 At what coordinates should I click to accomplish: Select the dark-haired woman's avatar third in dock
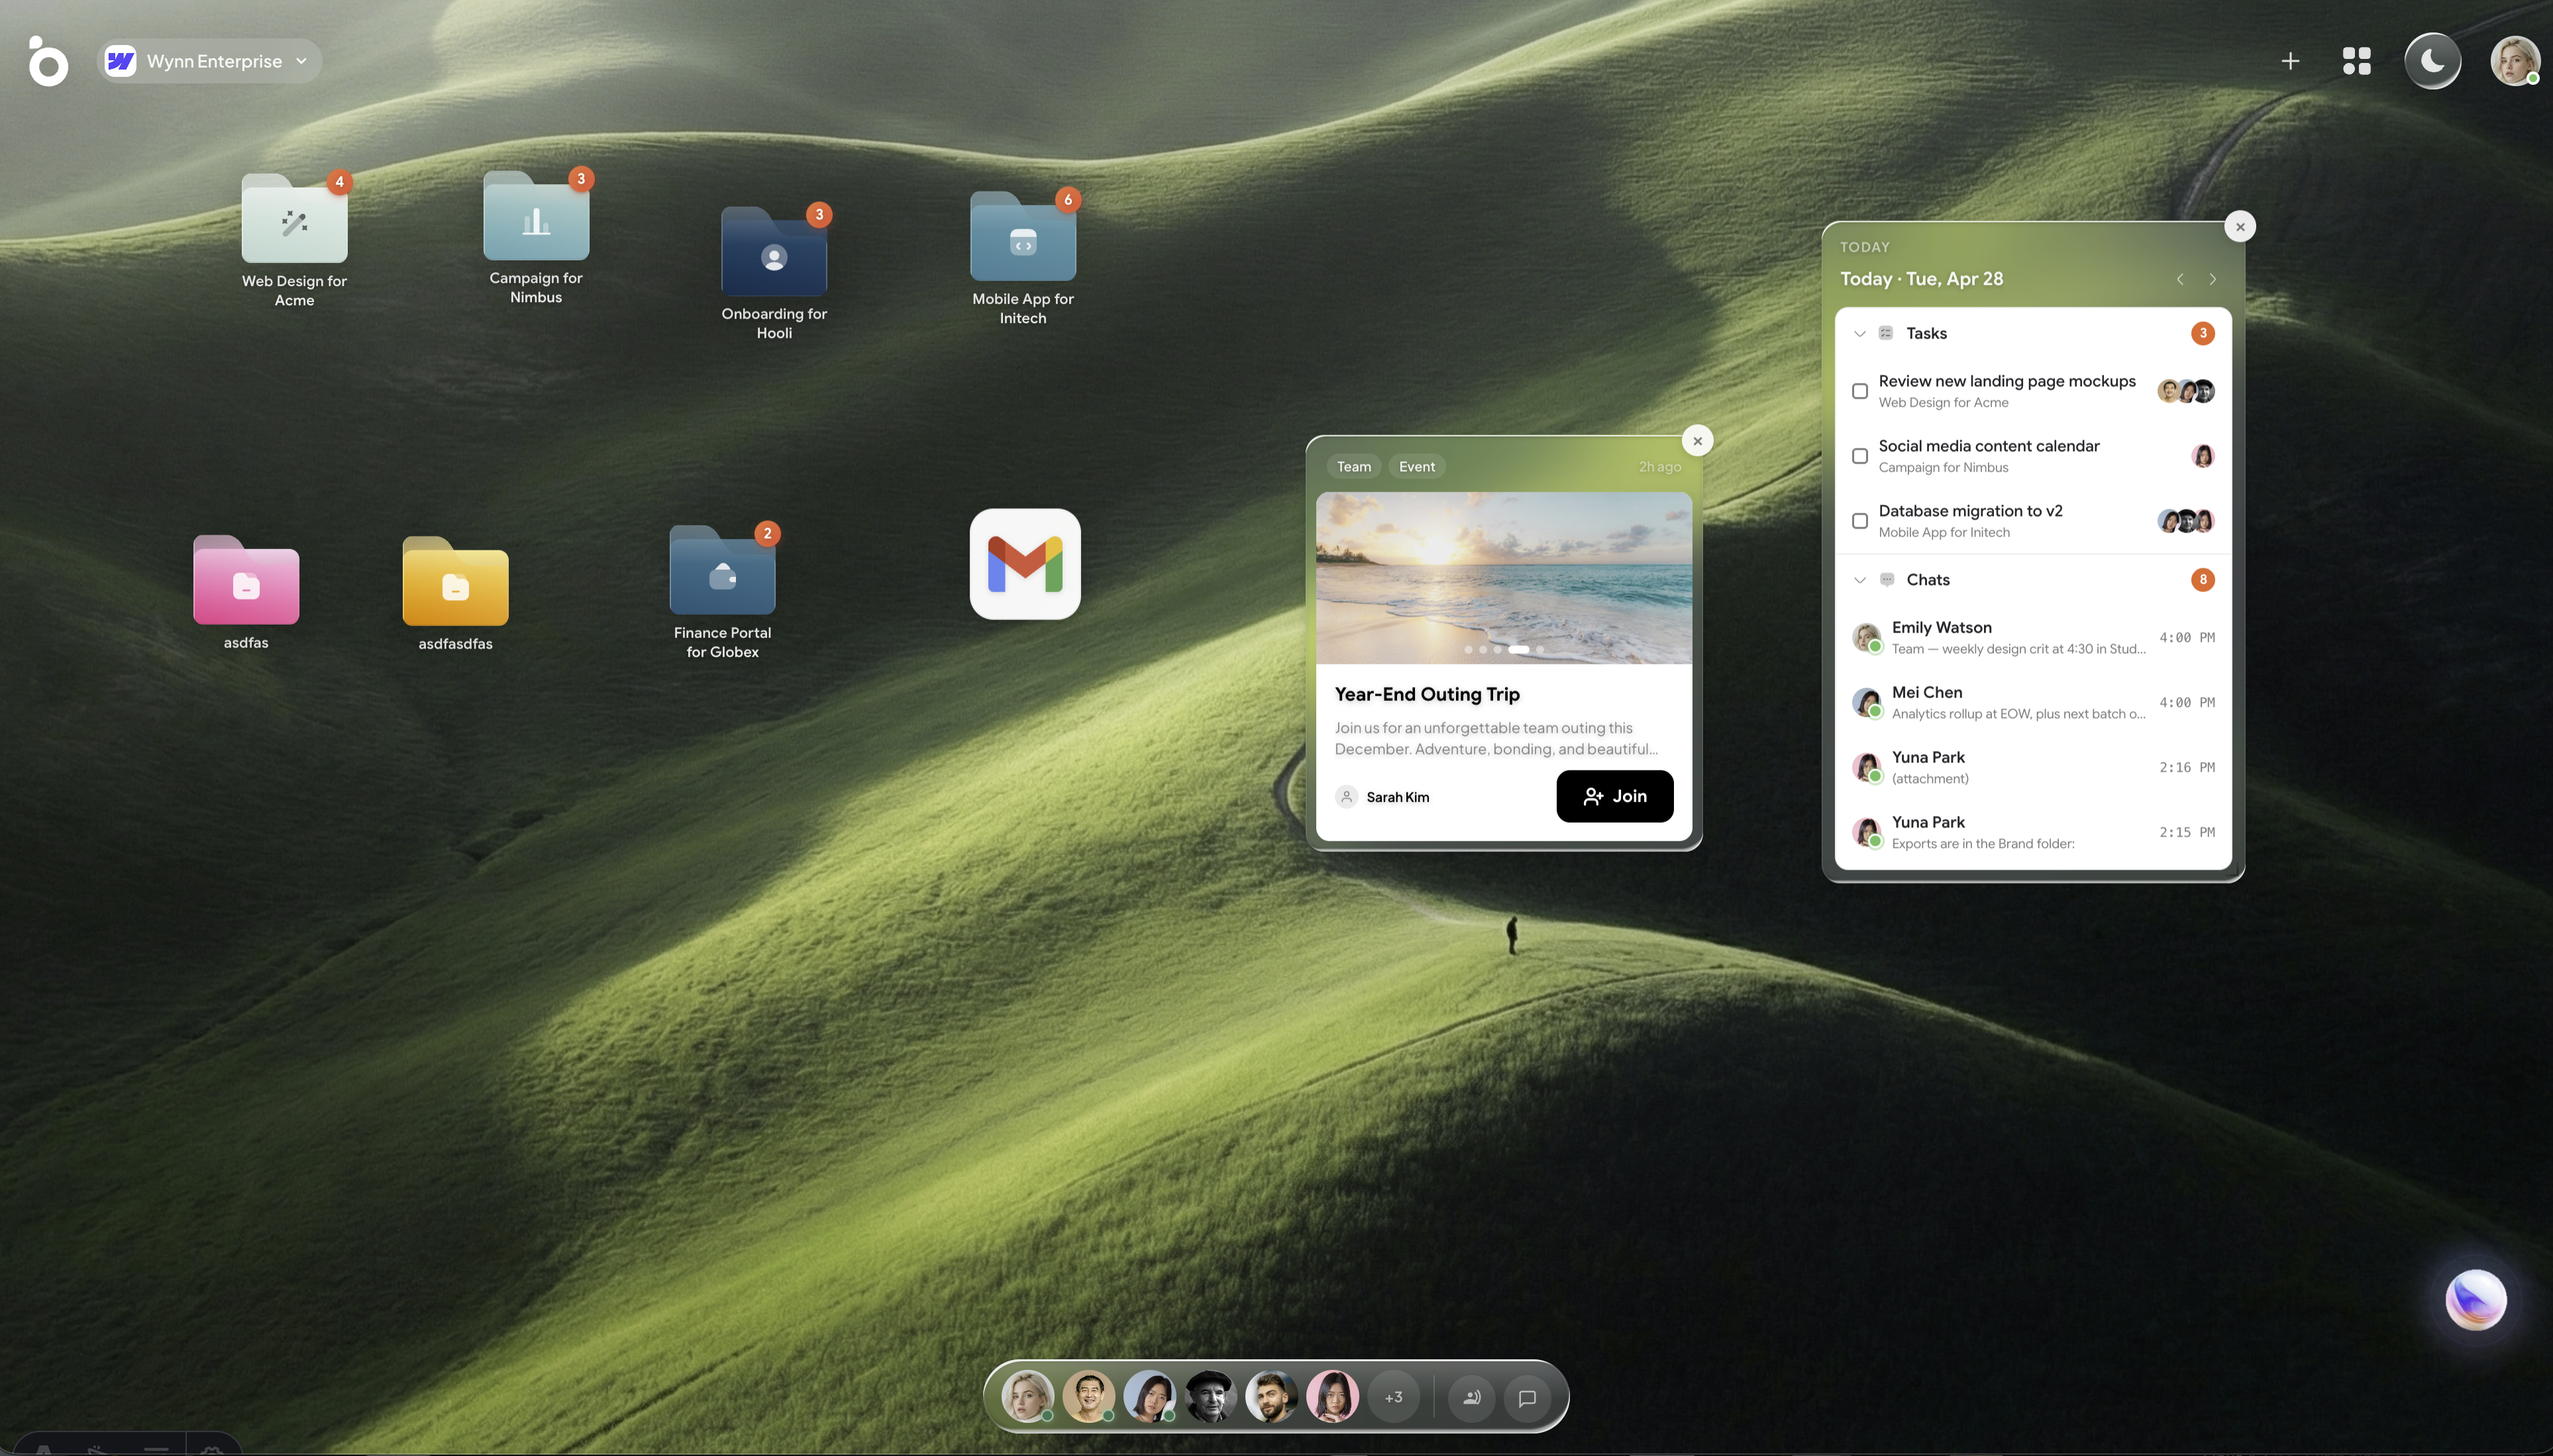coord(1149,1396)
